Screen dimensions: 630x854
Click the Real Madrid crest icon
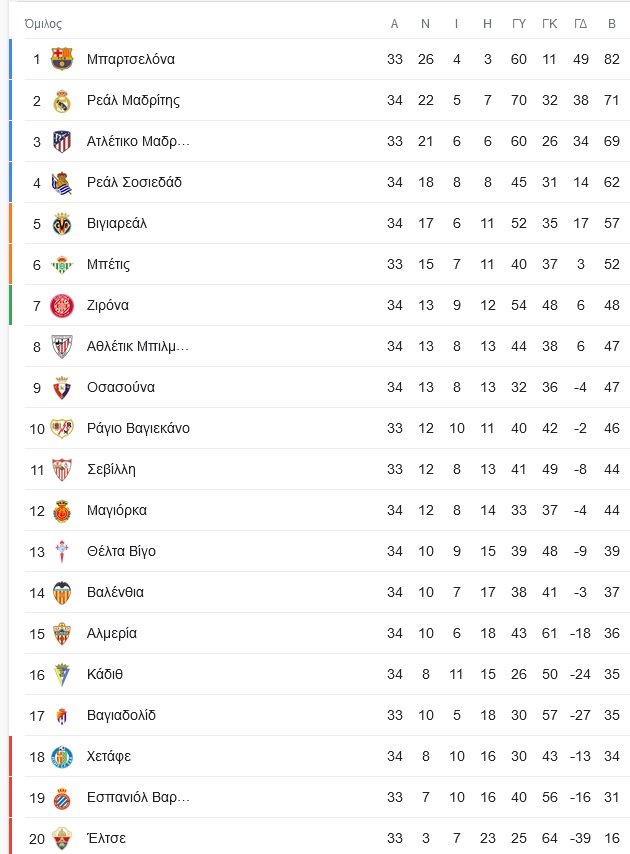click(62, 100)
